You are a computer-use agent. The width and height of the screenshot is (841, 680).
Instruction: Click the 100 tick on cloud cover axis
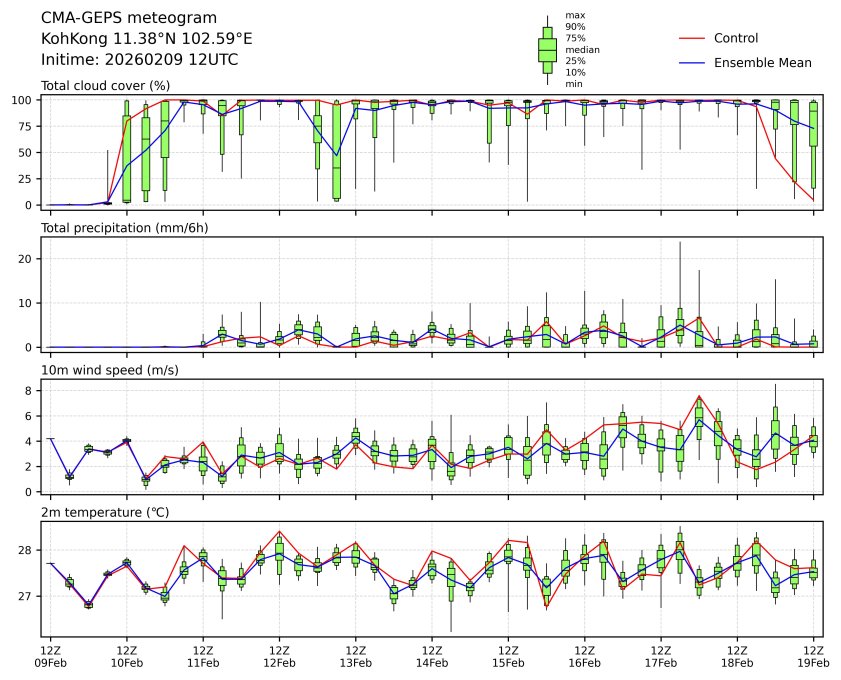coord(26,100)
